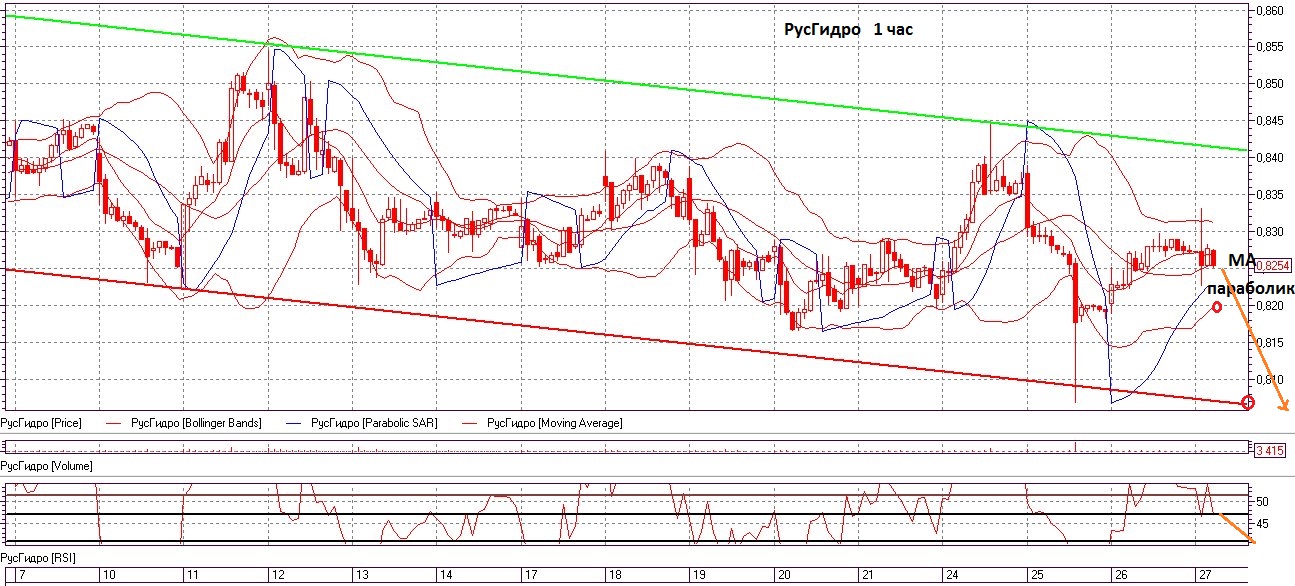Viewport: 1295px width, 586px height.
Task: Click date 13 on the time axis
Action: (362, 576)
